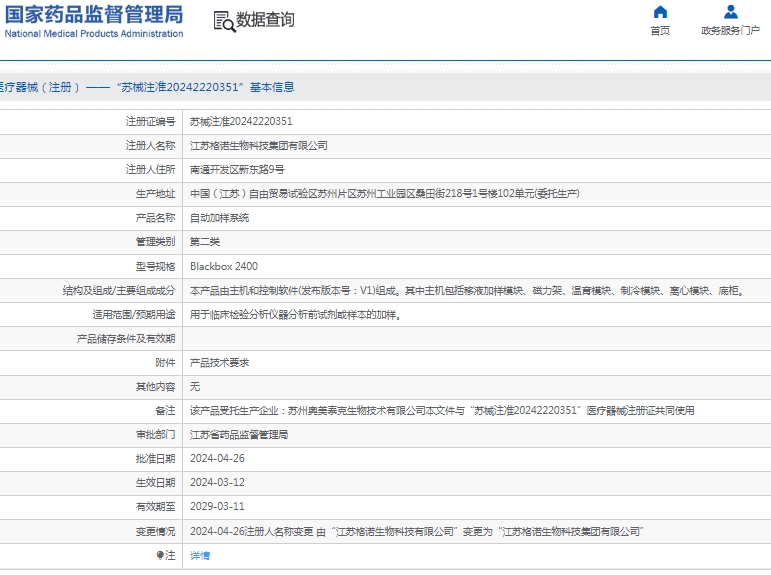
Task: Click the 审批部门 row label
Action: (155, 435)
